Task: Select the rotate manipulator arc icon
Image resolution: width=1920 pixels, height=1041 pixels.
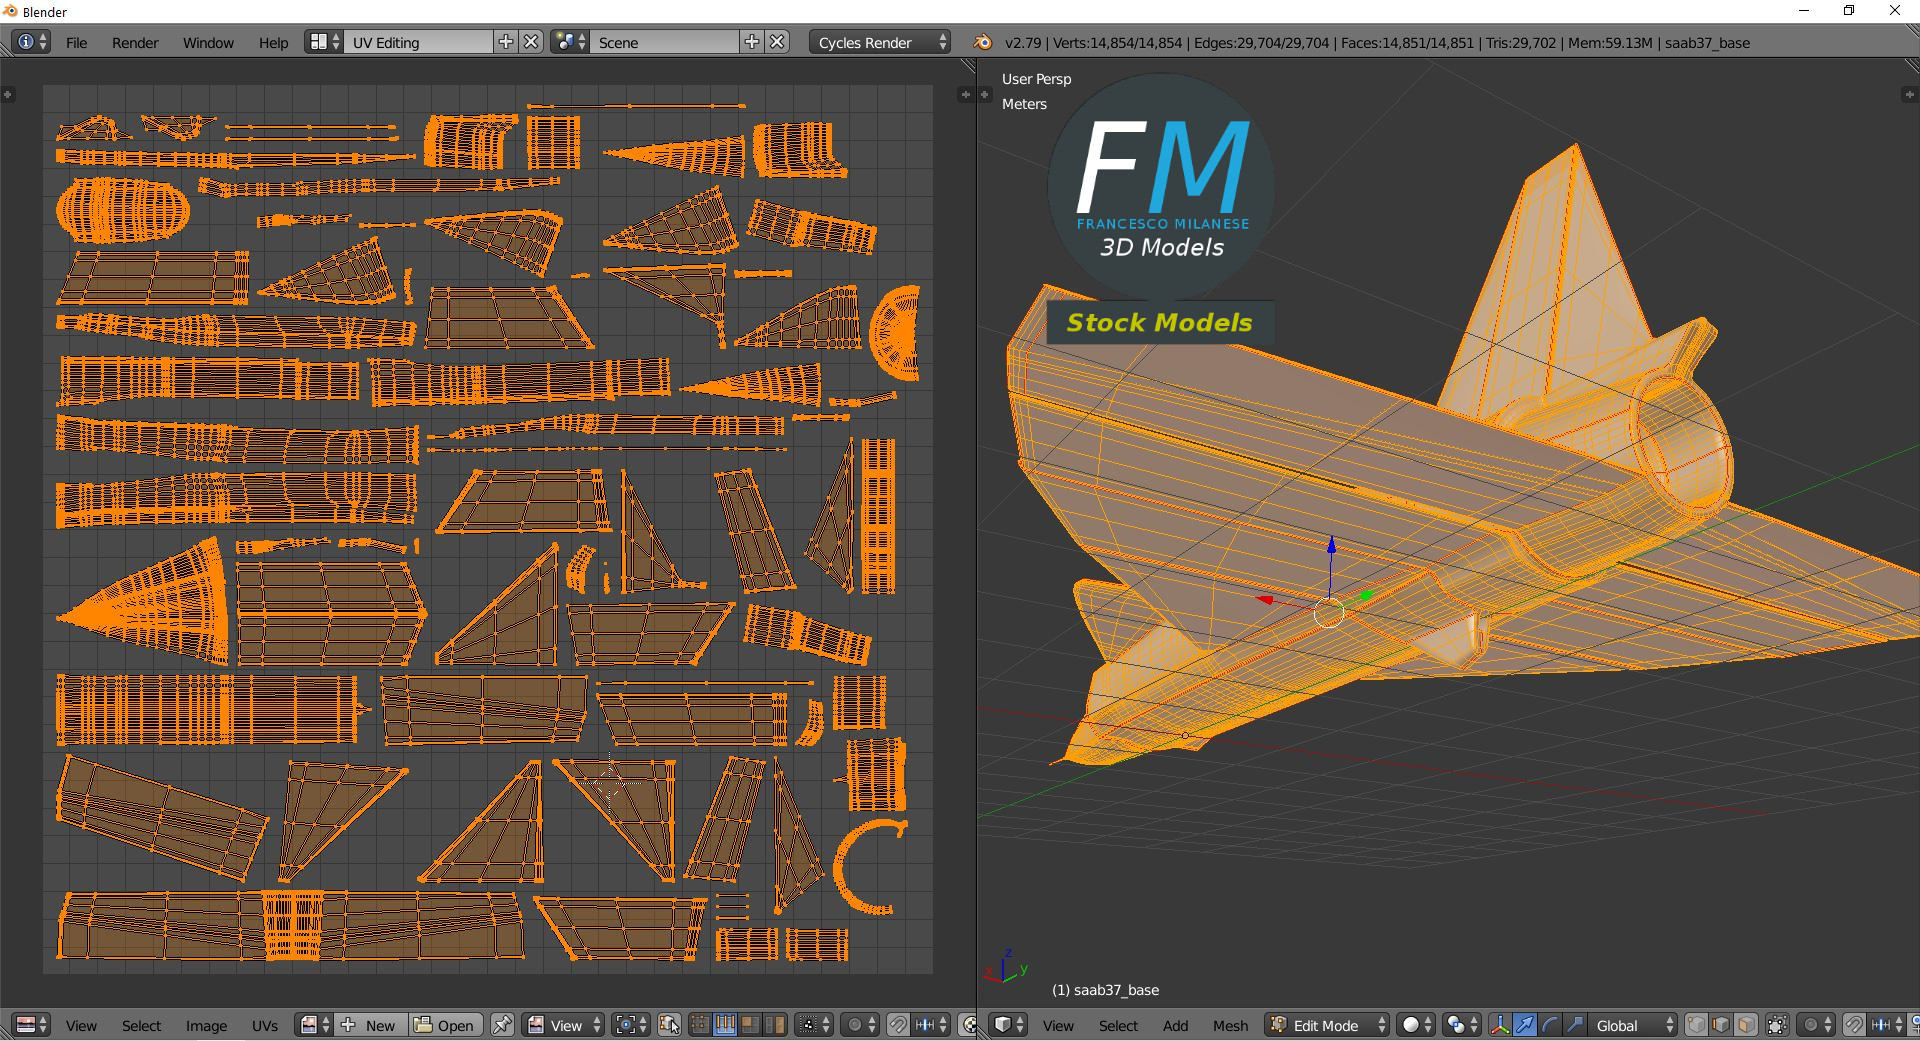Action: [1550, 1025]
